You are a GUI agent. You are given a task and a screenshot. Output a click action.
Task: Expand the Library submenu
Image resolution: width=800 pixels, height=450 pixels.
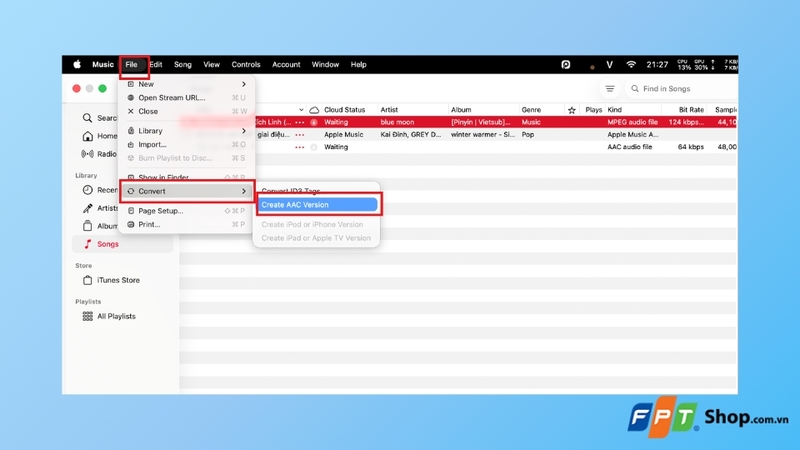tap(187, 131)
